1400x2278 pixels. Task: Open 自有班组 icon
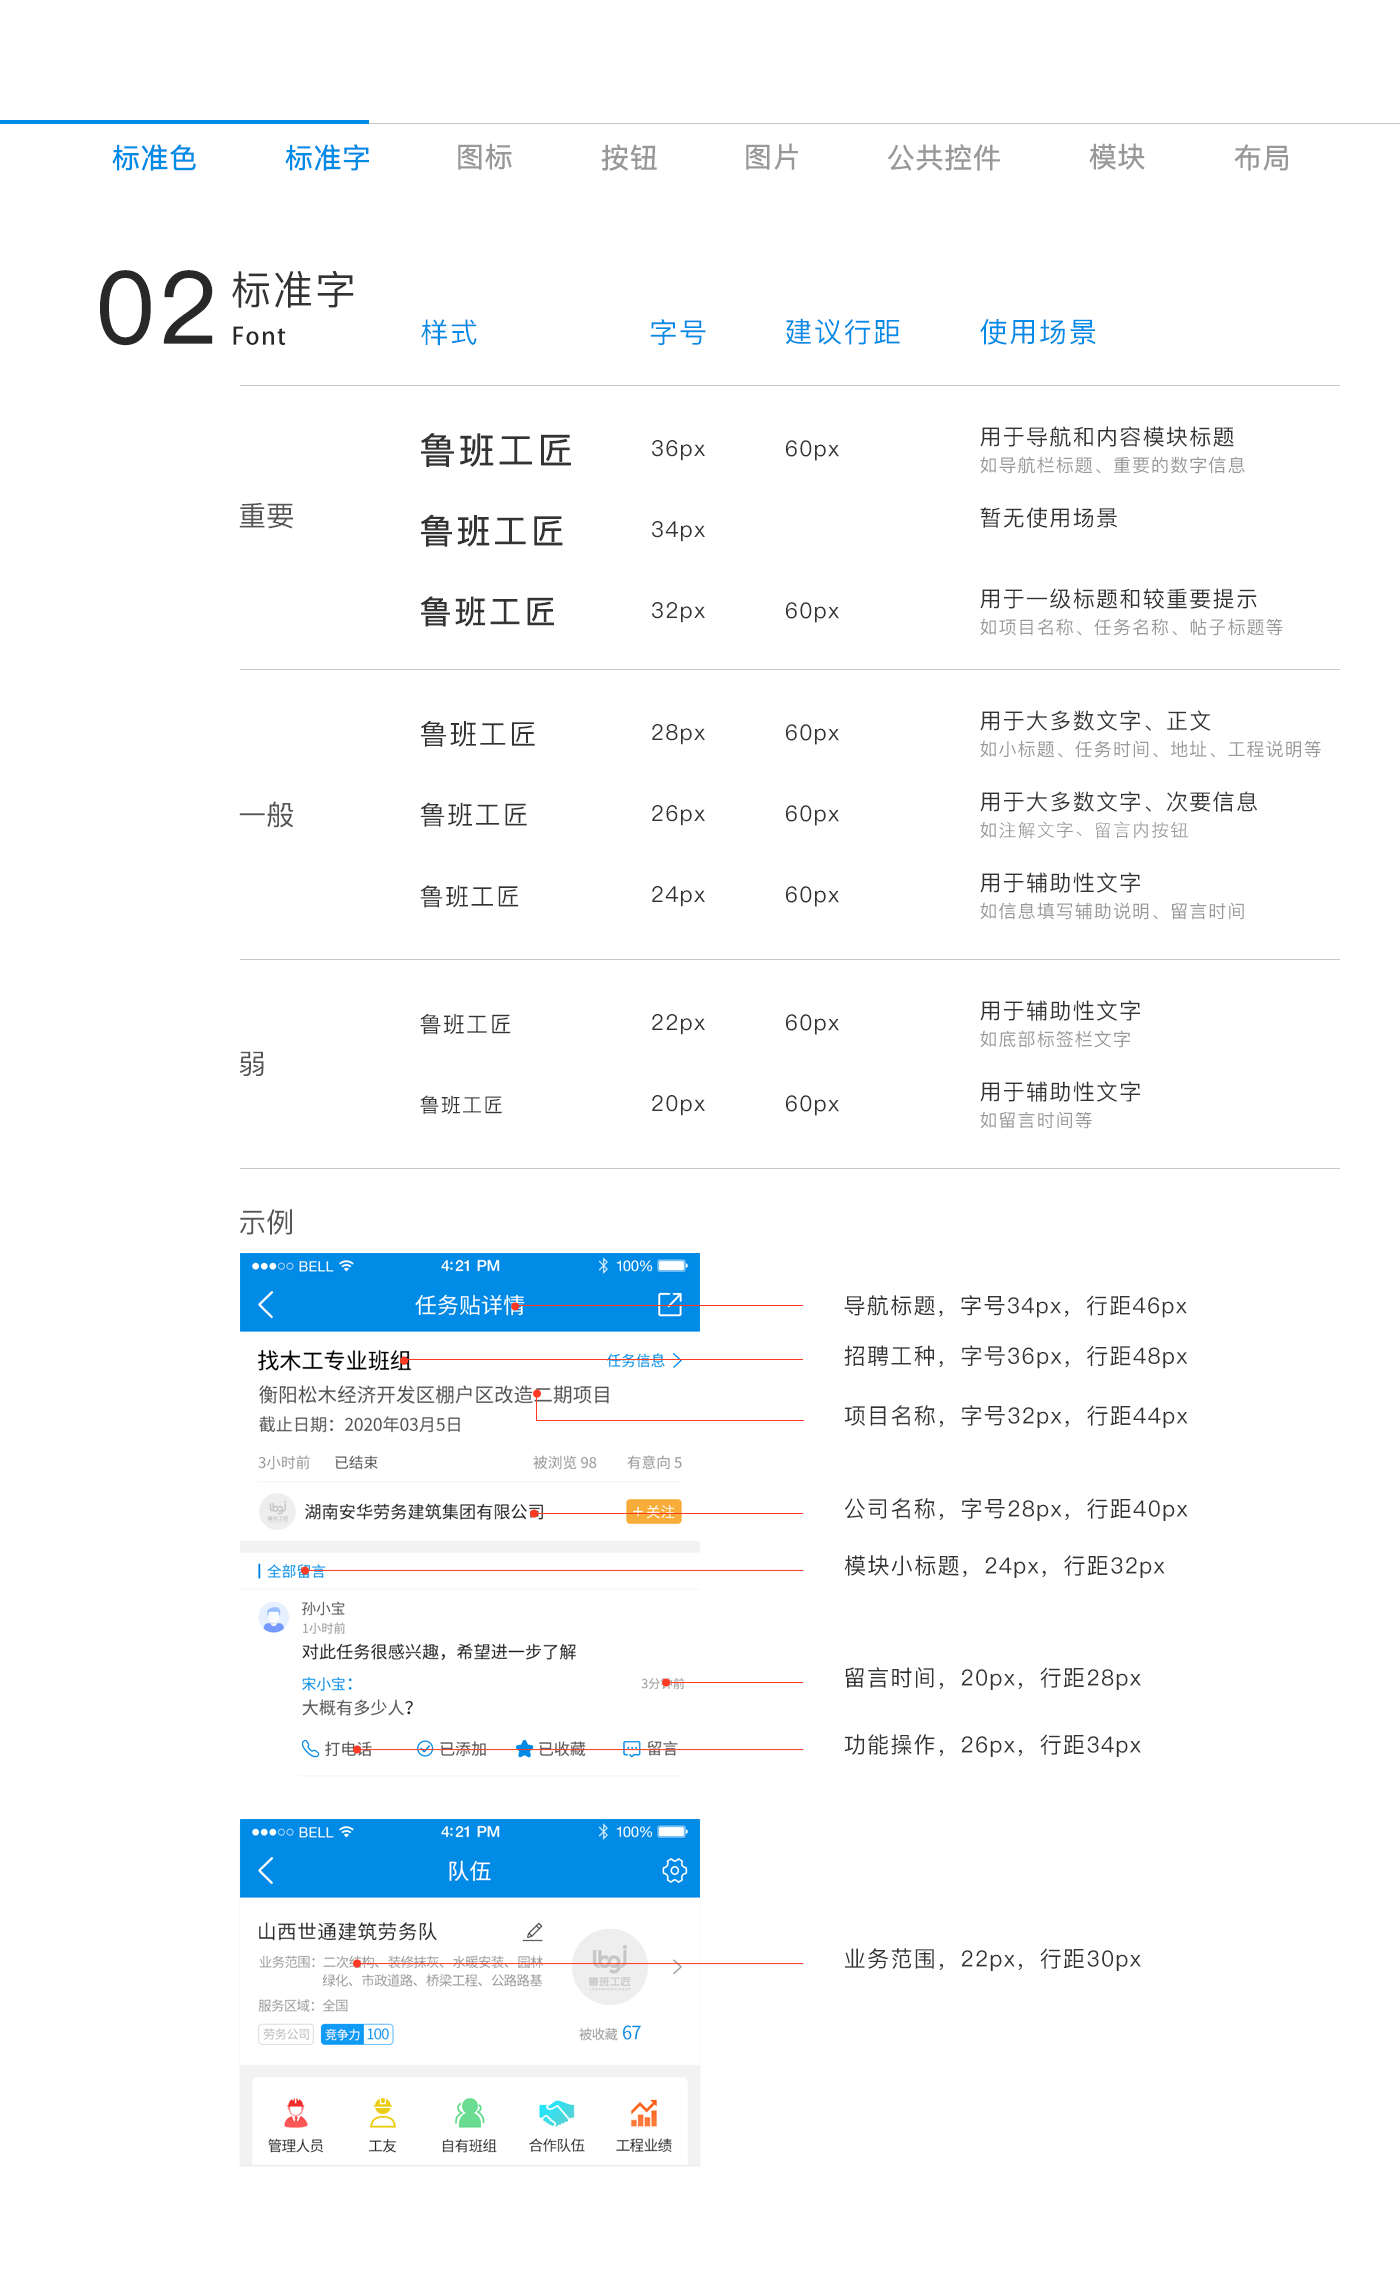pyautogui.click(x=469, y=2113)
